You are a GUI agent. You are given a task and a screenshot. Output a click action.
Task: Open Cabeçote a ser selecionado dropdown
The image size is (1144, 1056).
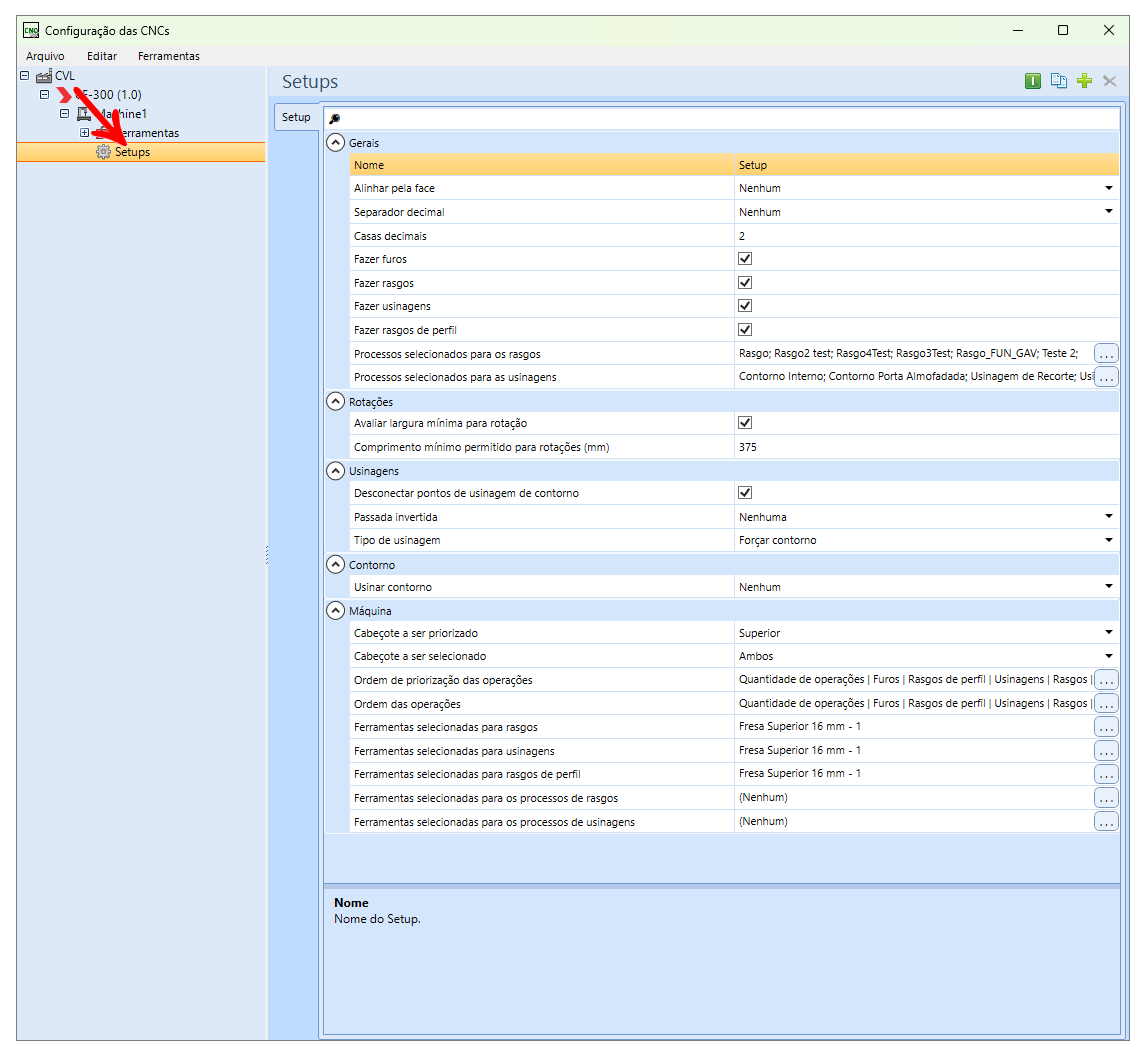[1108, 656]
